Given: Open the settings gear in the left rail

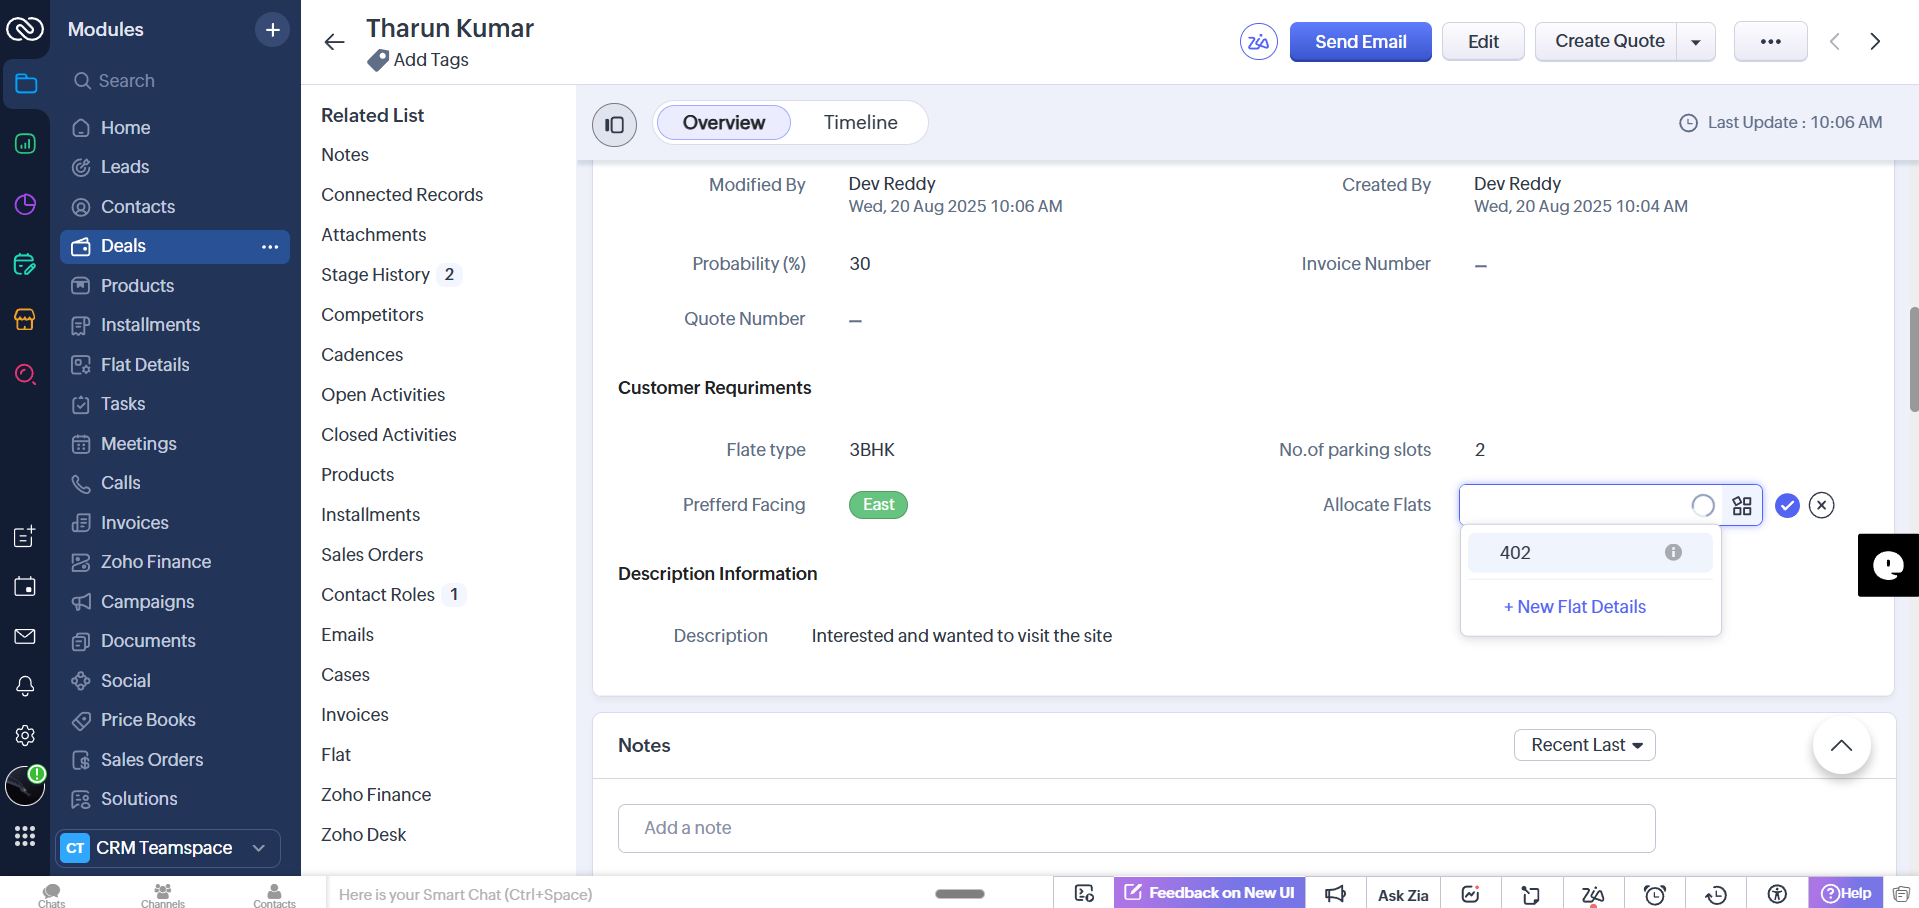Looking at the screenshot, I should 25,736.
